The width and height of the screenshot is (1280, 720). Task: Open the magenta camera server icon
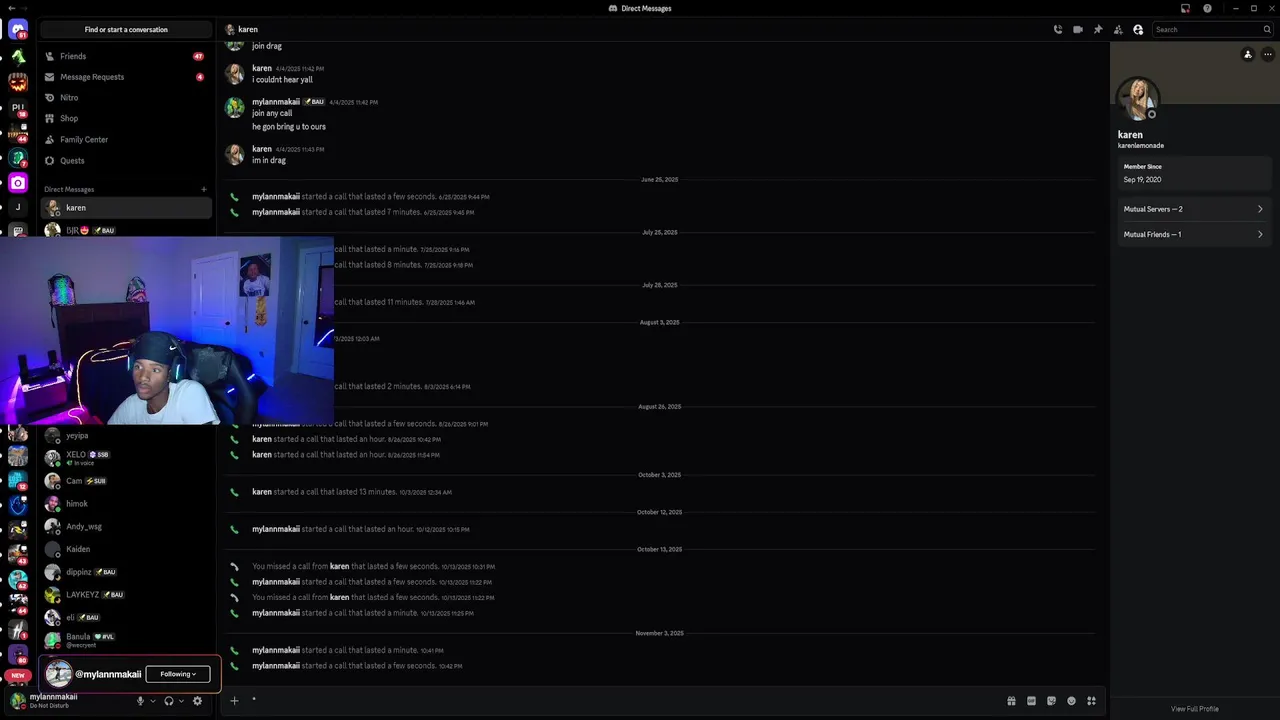(18, 183)
